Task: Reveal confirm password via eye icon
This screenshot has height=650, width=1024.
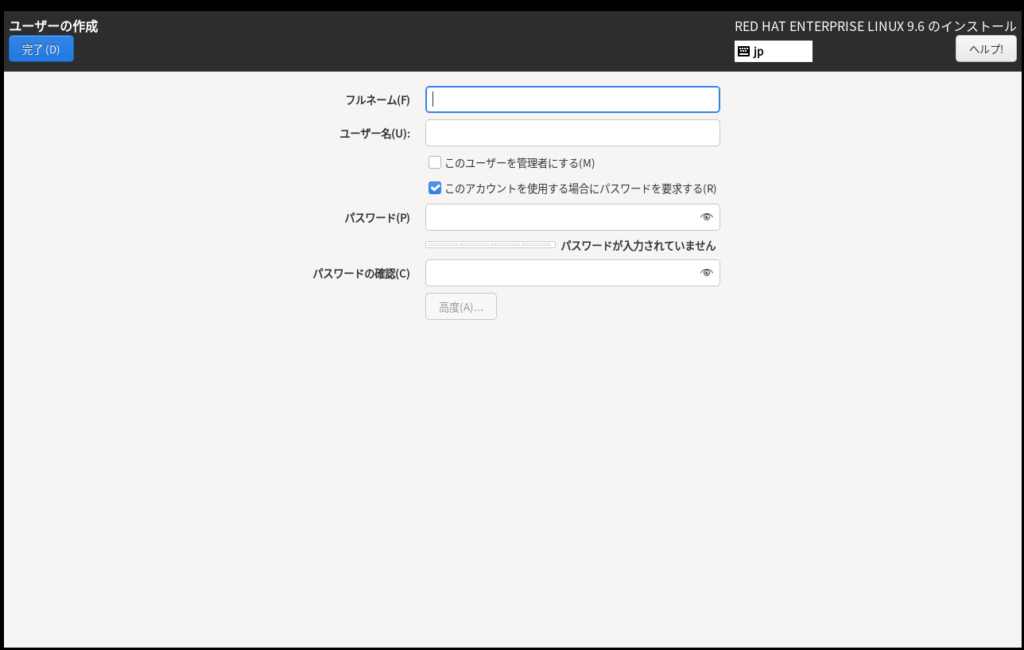Action: click(706, 273)
